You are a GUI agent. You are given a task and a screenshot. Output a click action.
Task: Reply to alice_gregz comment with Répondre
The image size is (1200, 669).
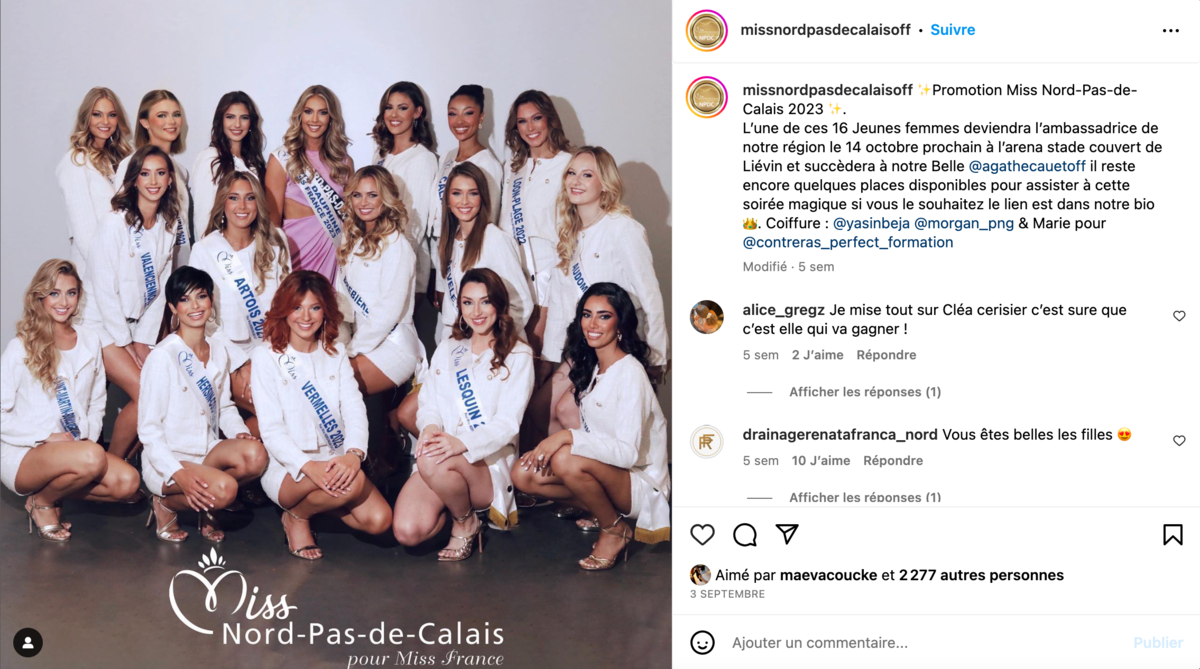pyautogui.click(x=886, y=355)
